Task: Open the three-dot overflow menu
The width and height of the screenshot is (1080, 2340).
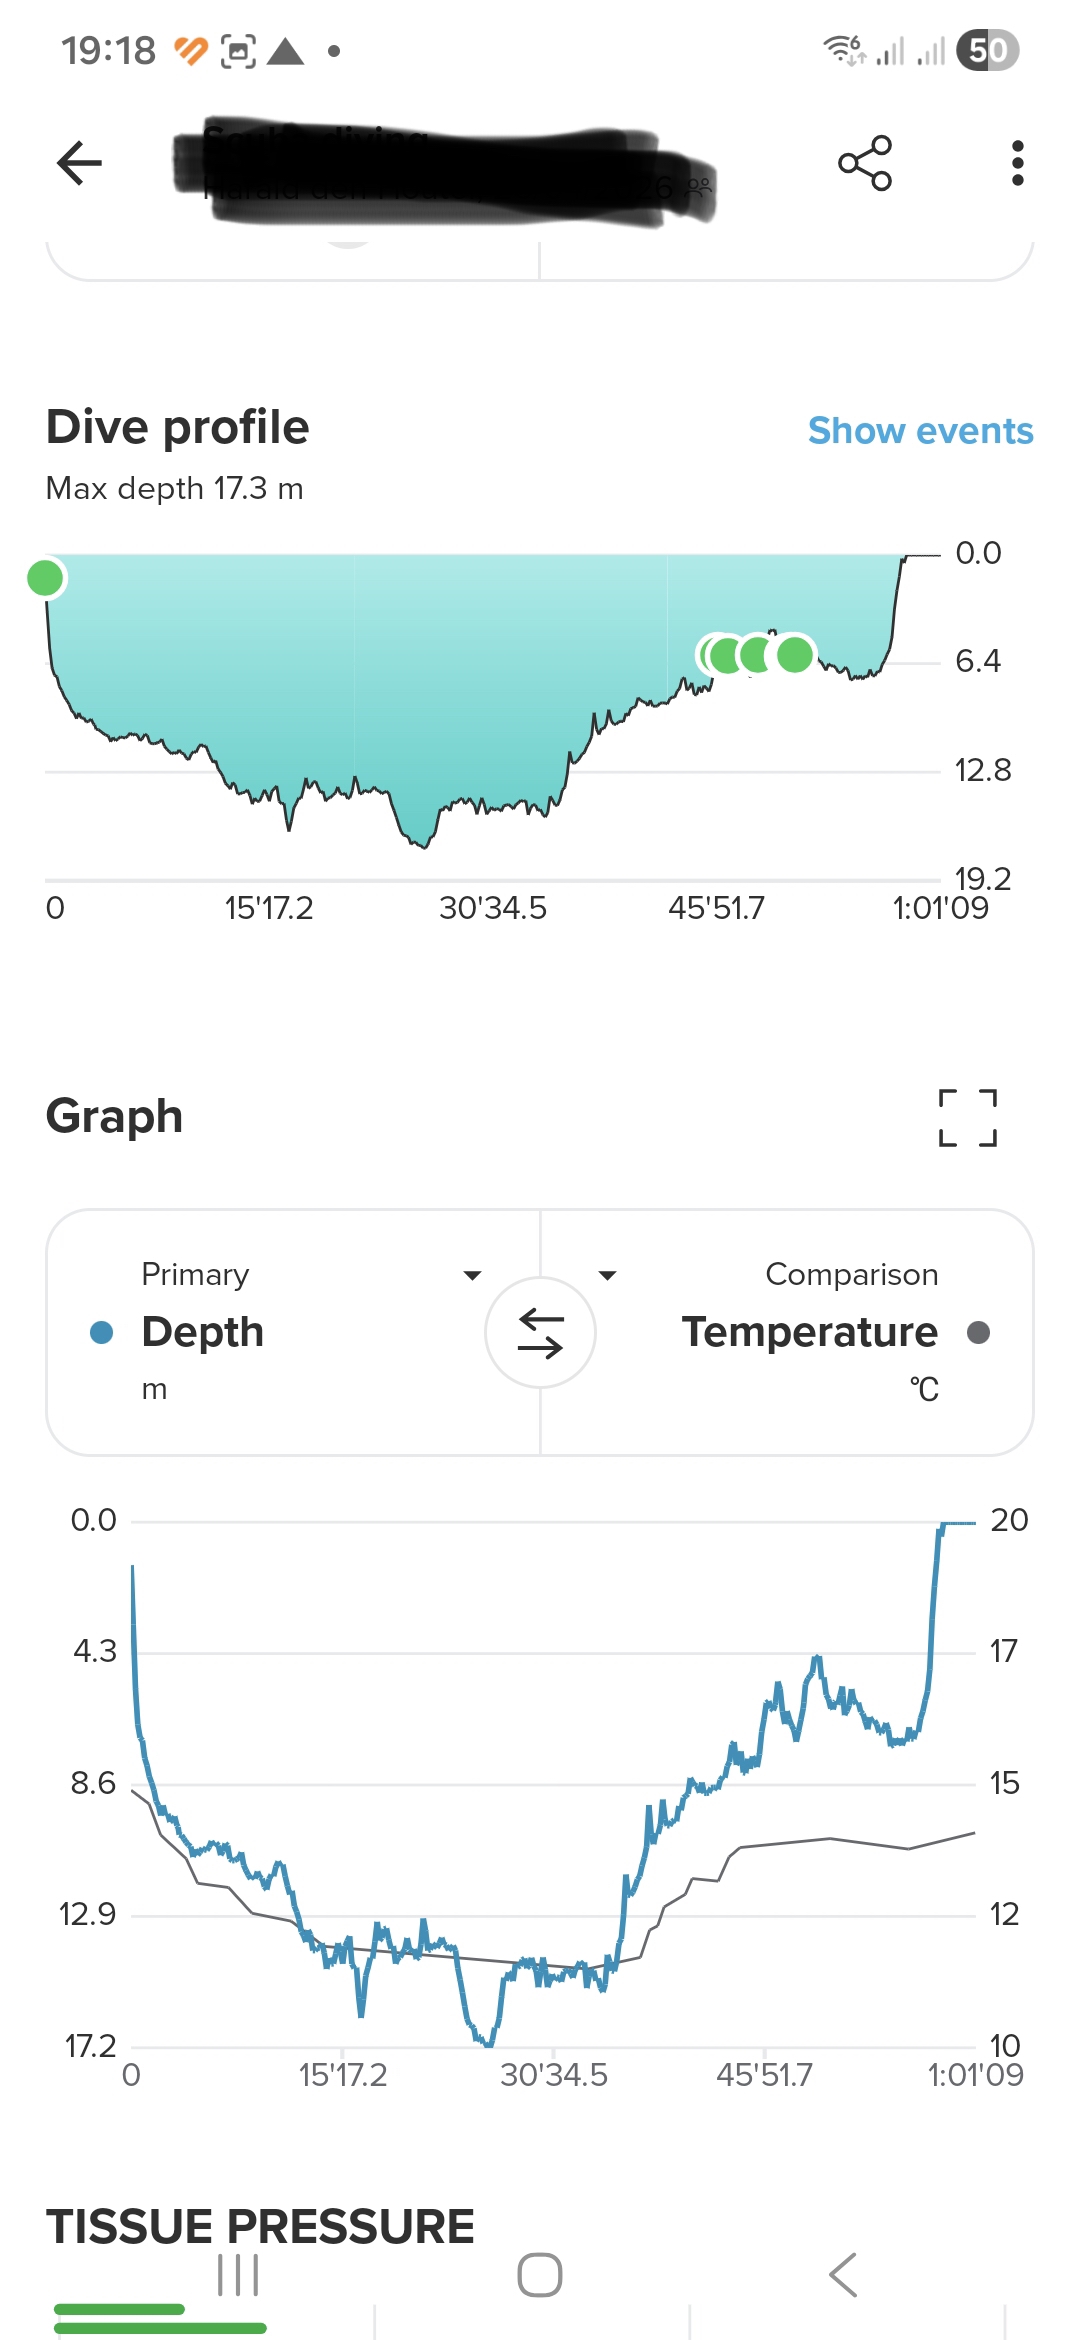Action: pos(1017,163)
